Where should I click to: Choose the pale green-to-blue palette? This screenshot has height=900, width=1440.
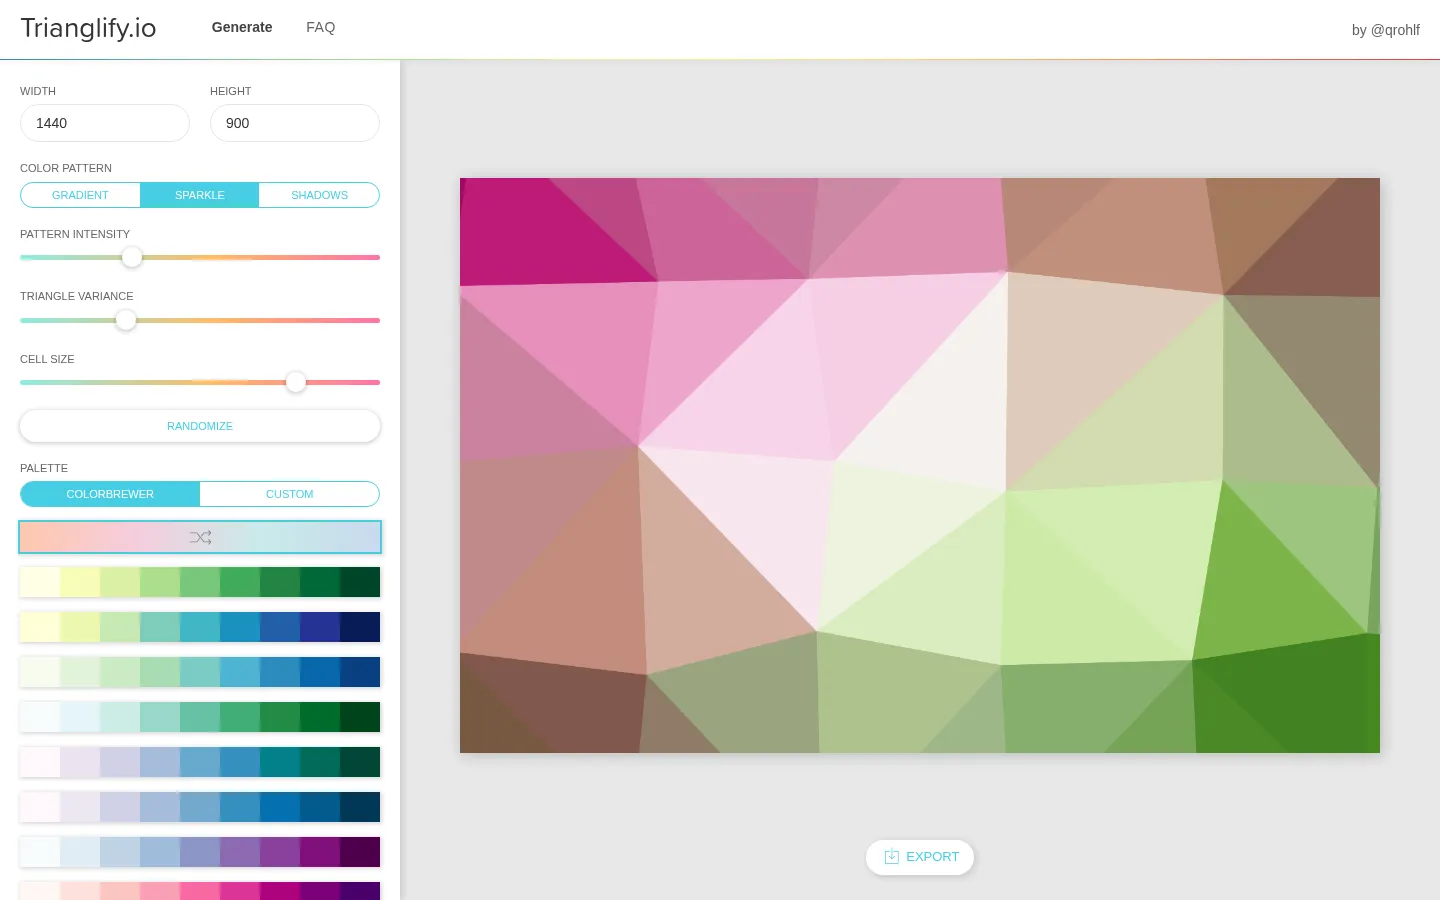200,672
